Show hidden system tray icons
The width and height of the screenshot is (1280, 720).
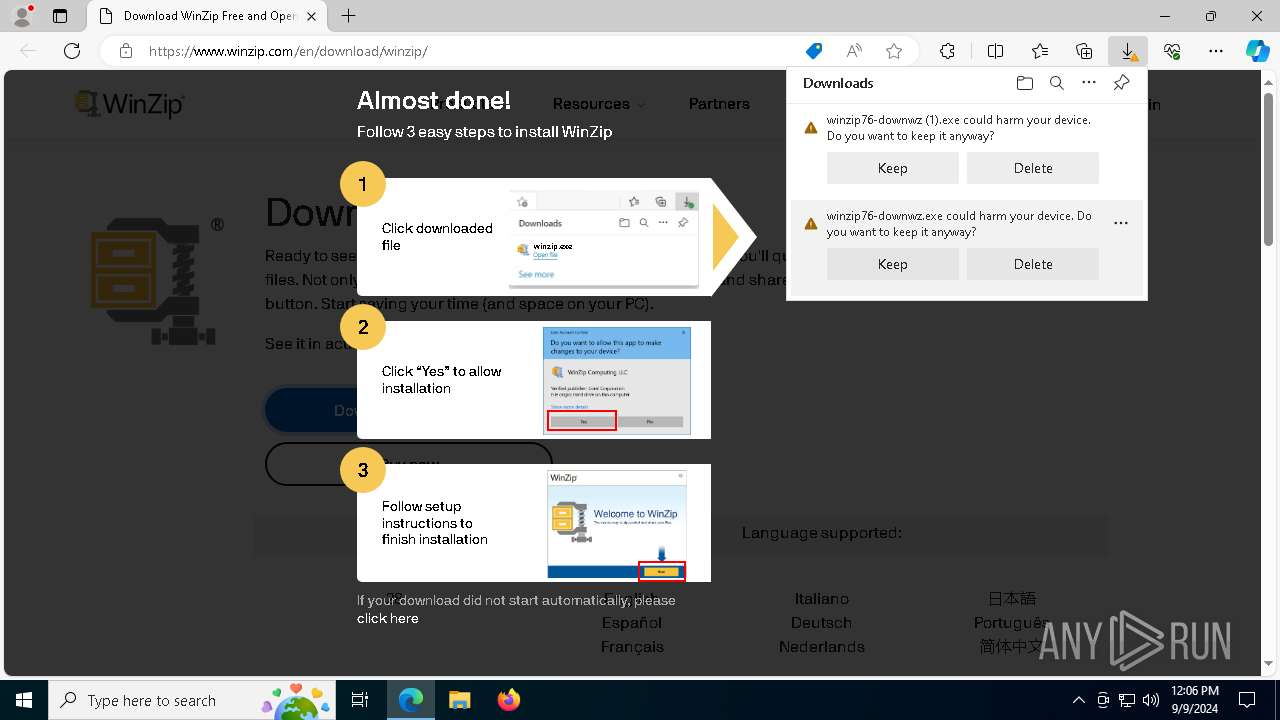pos(1078,700)
